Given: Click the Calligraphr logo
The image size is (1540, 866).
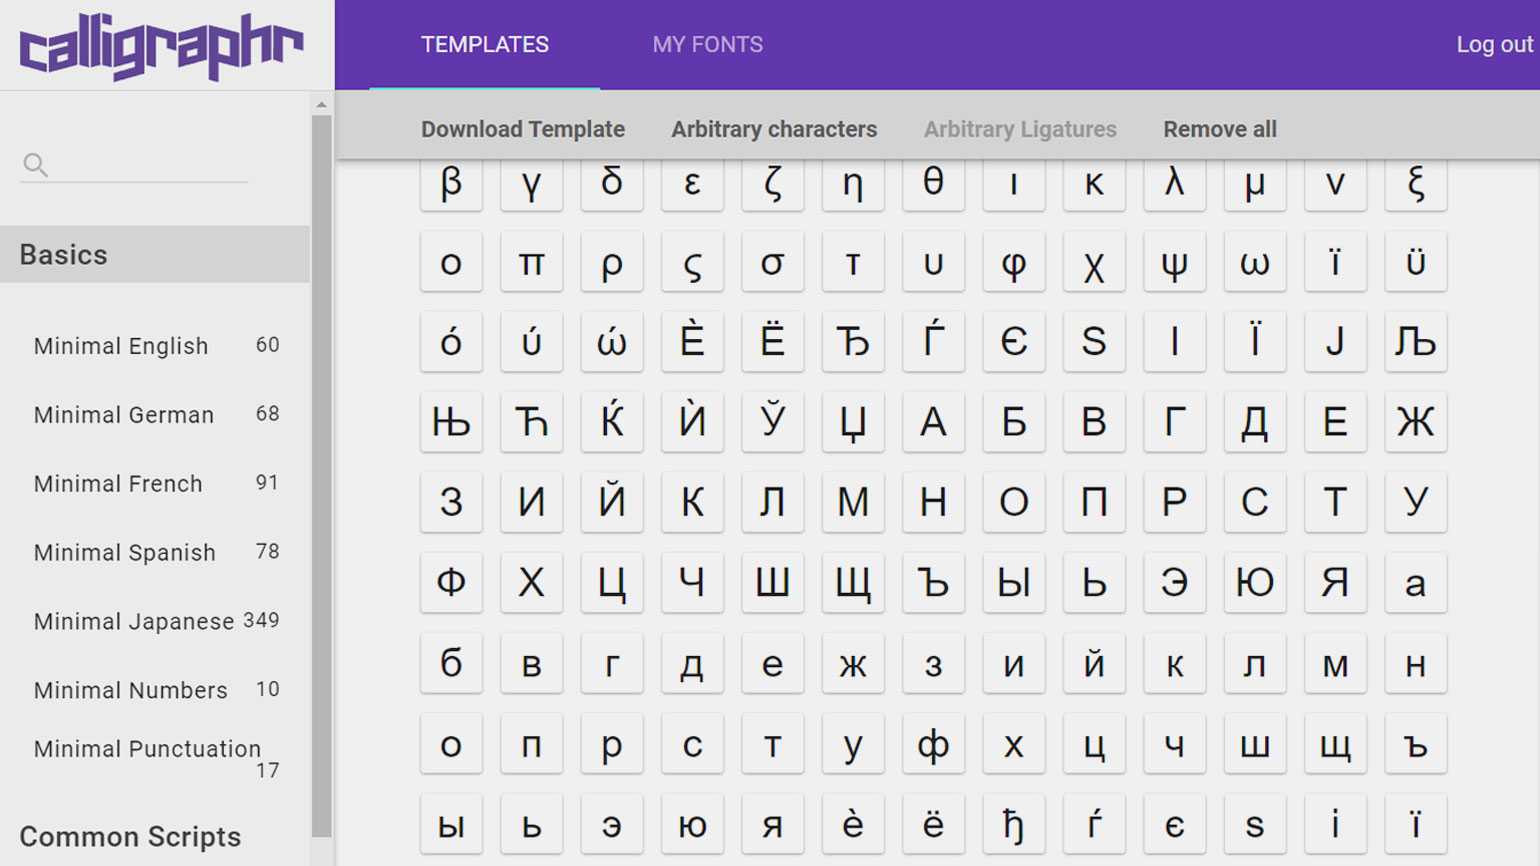Looking at the screenshot, I should (160, 46).
